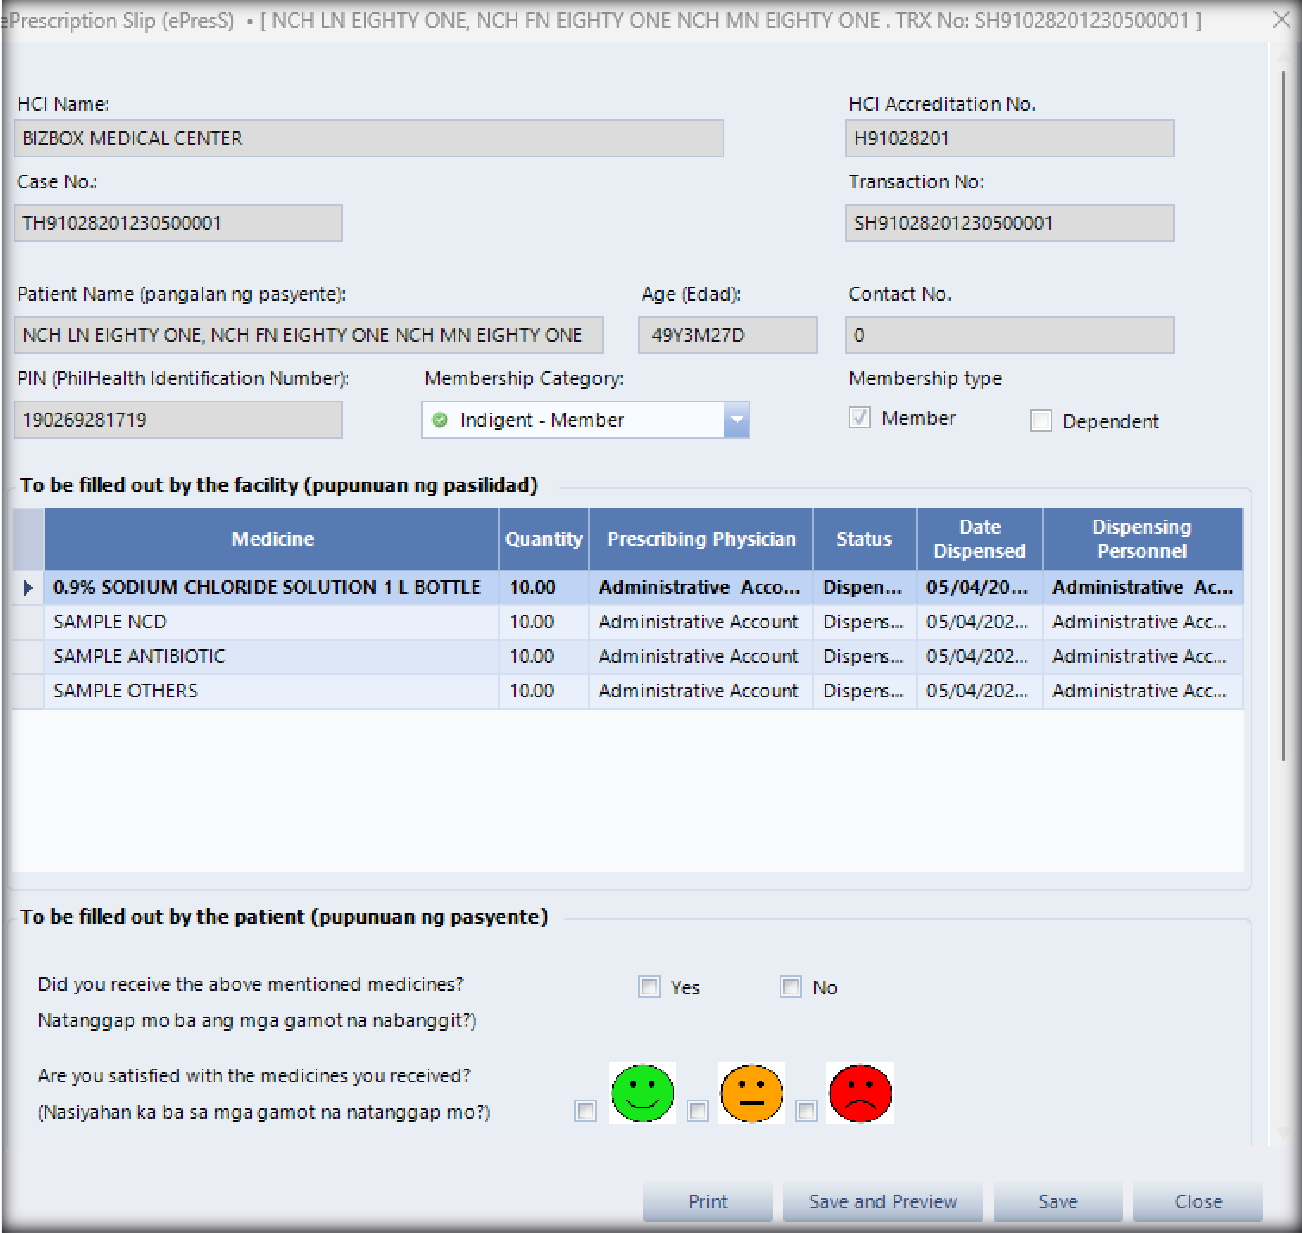1302x1233 pixels.
Task: Click the row indicator arrow for first medicine
Action: point(28,588)
